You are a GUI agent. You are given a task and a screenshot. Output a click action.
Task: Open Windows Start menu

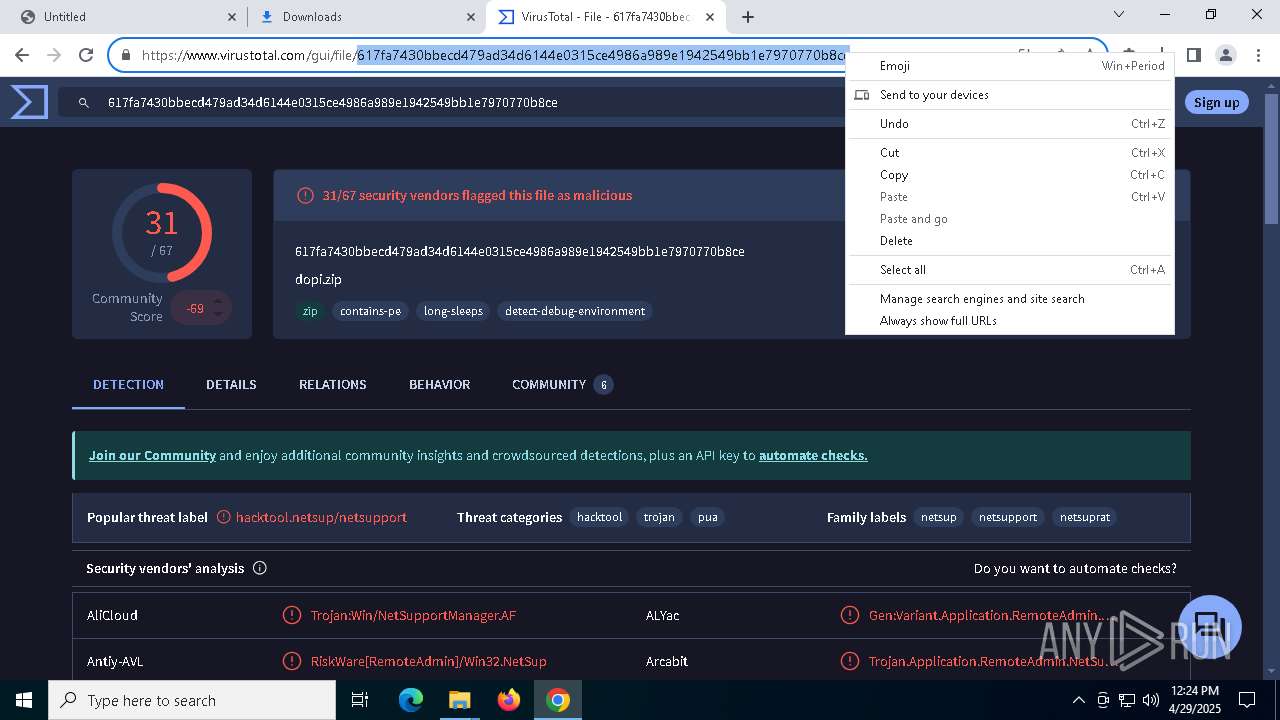click(24, 700)
